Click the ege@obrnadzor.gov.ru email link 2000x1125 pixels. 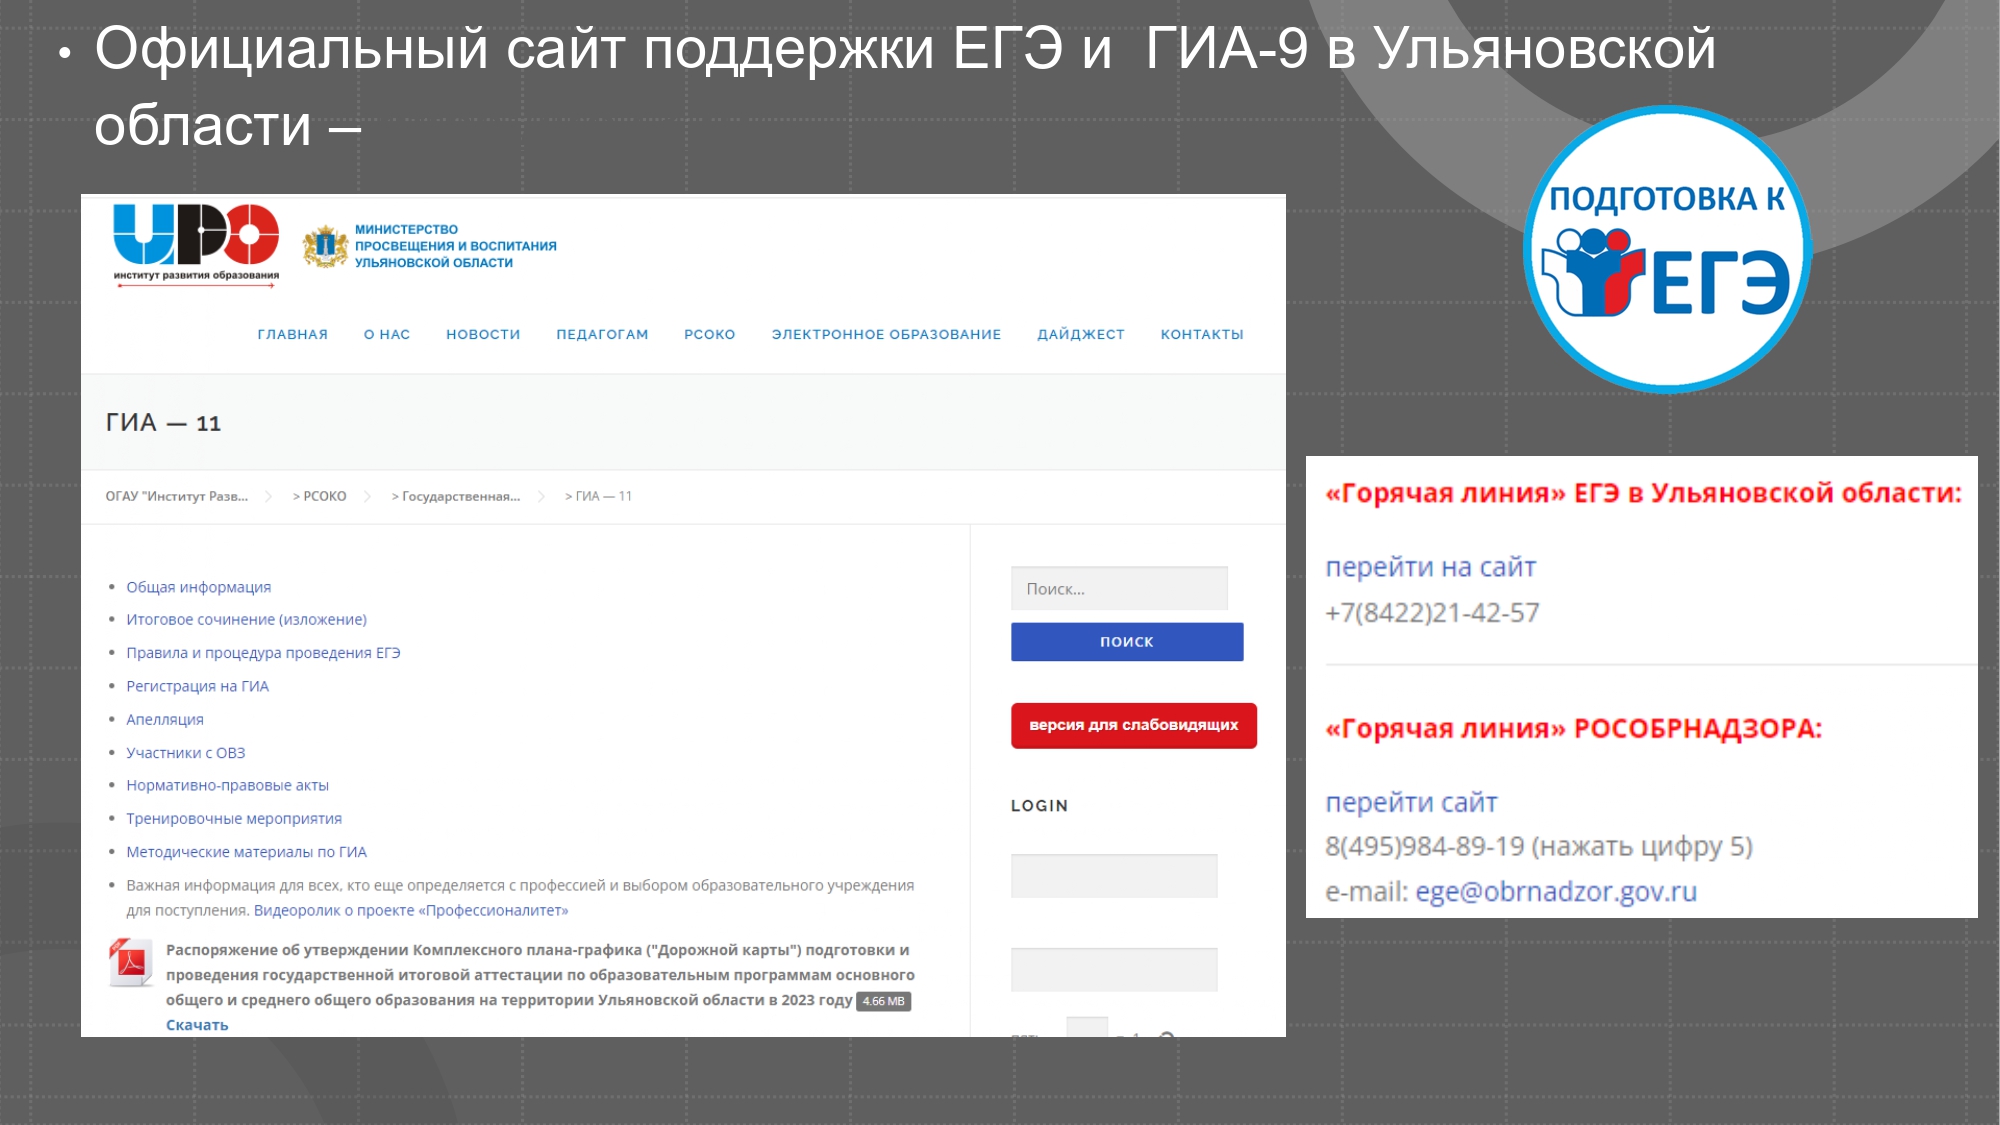click(x=1556, y=892)
